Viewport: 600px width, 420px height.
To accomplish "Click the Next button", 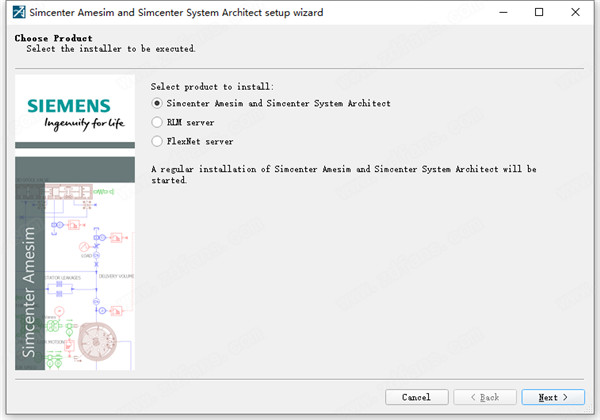I will tap(553, 397).
